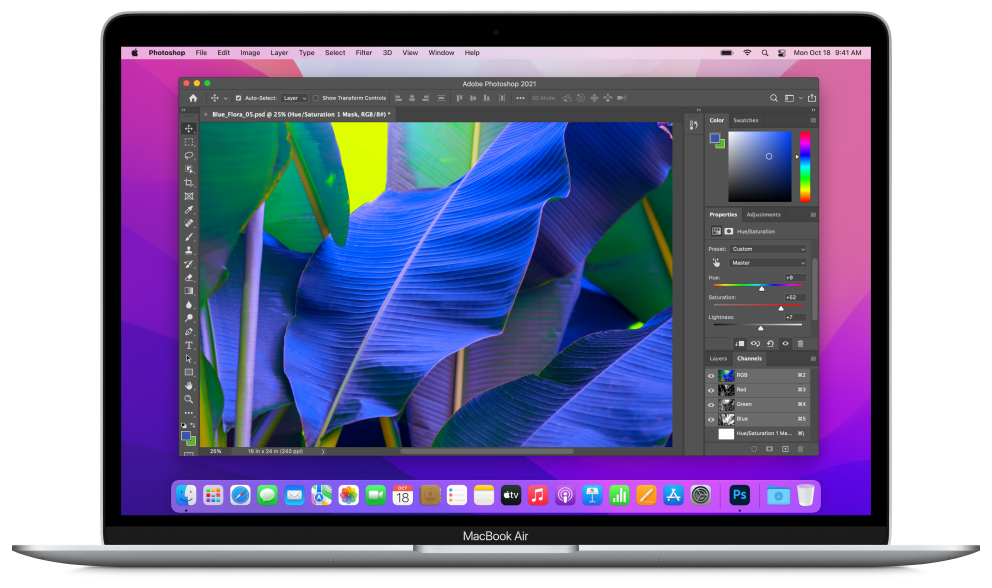Click the Hue value field
The width and height of the screenshot is (992, 588).
pyautogui.click(x=795, y=277)
